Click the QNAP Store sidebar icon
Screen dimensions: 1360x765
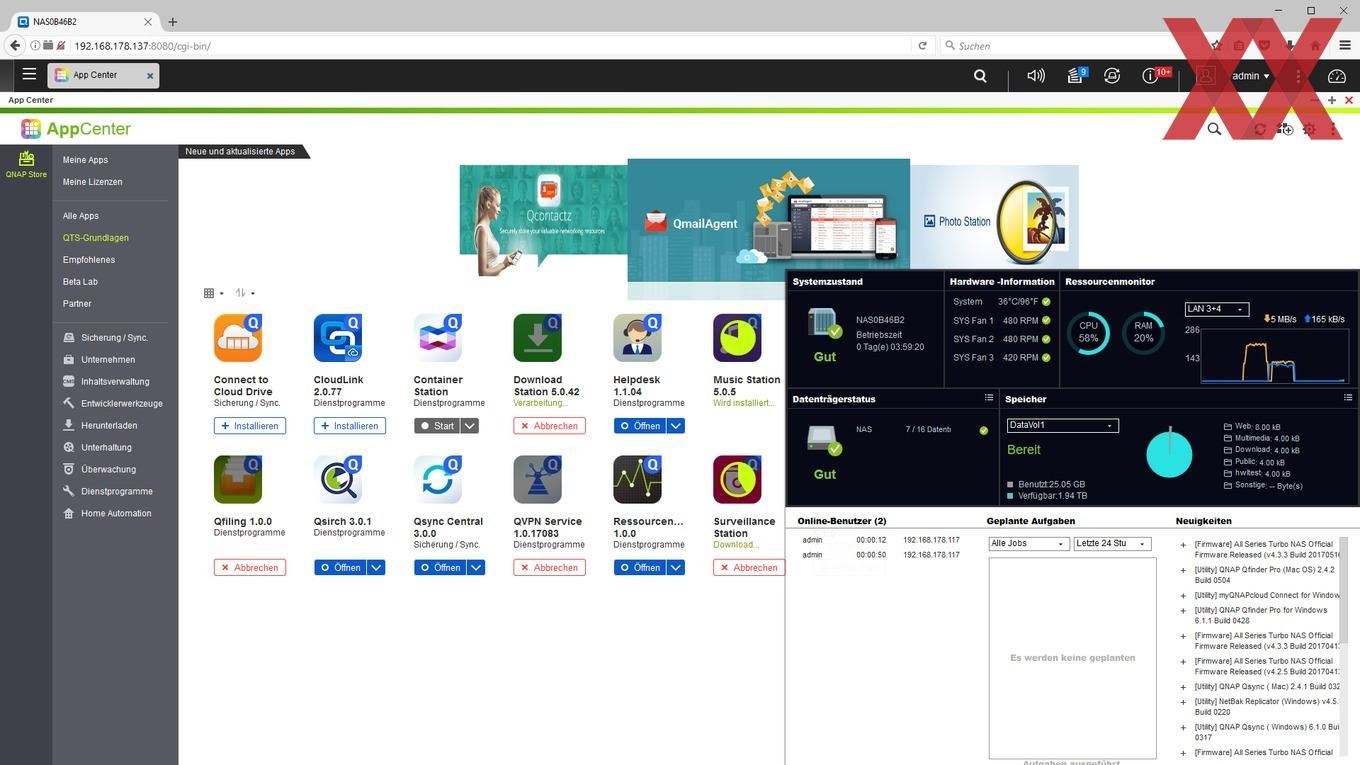pyautogui.click(x=26, y=164)
